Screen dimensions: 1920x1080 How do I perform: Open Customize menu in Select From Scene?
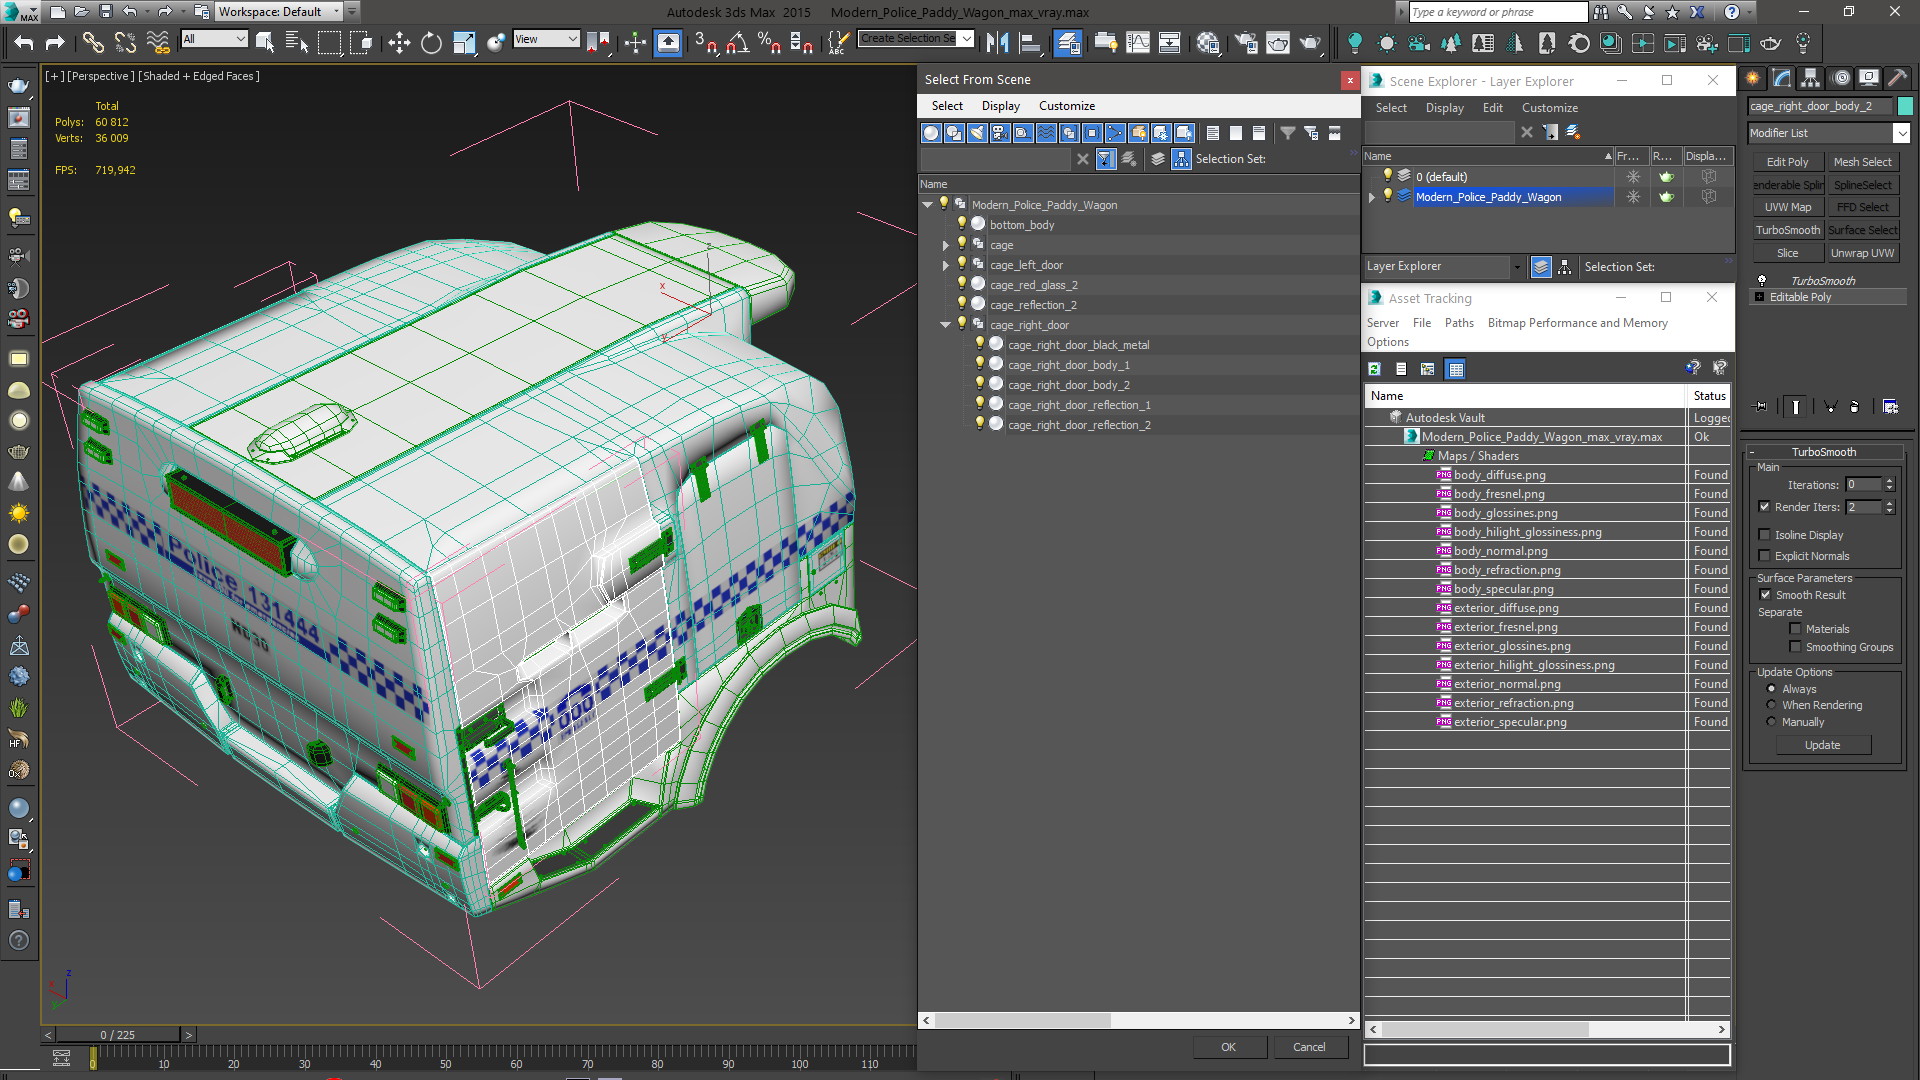[x=1067, y=106]
